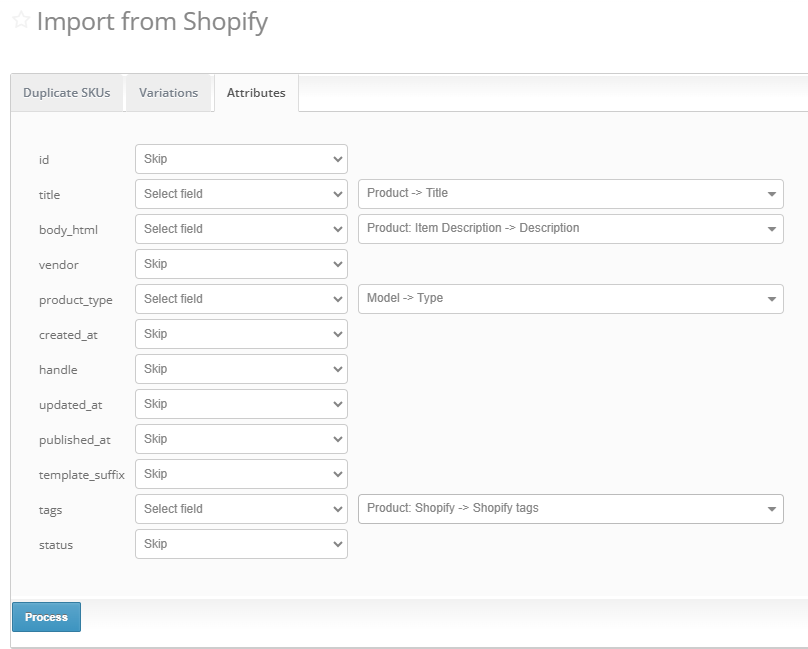Open the vendor mapping dropdown
The image size is (808, 649).
[x=241, y=264]
